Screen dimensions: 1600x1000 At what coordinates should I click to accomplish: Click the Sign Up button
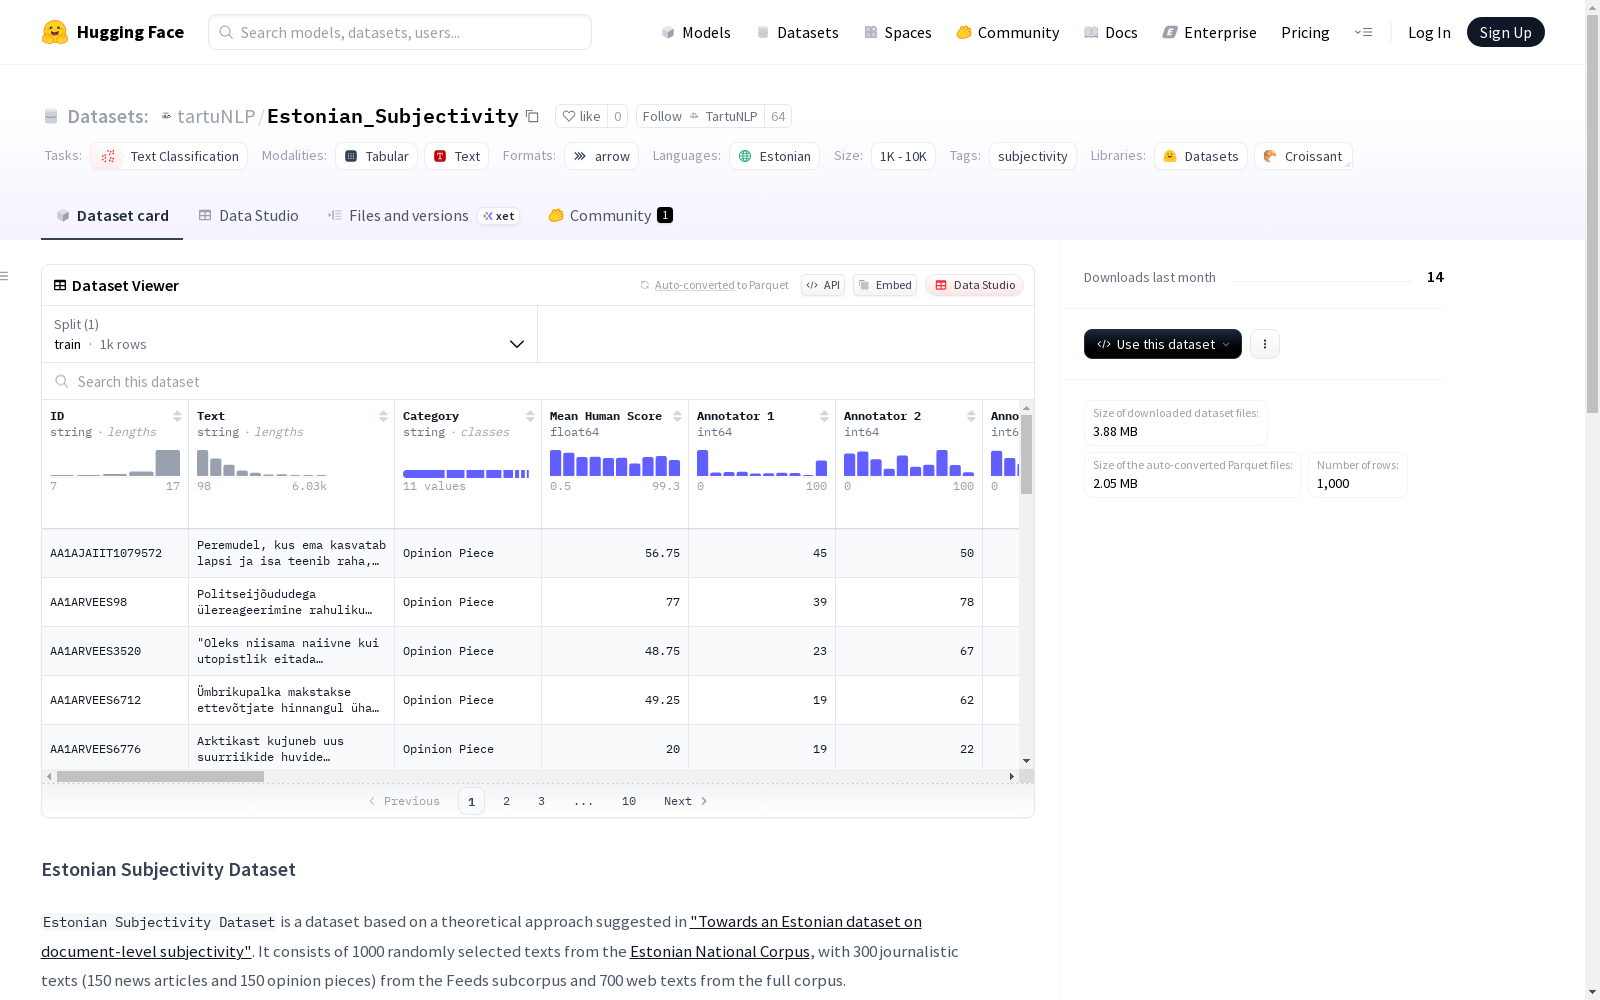click(x=1506, y=32)
